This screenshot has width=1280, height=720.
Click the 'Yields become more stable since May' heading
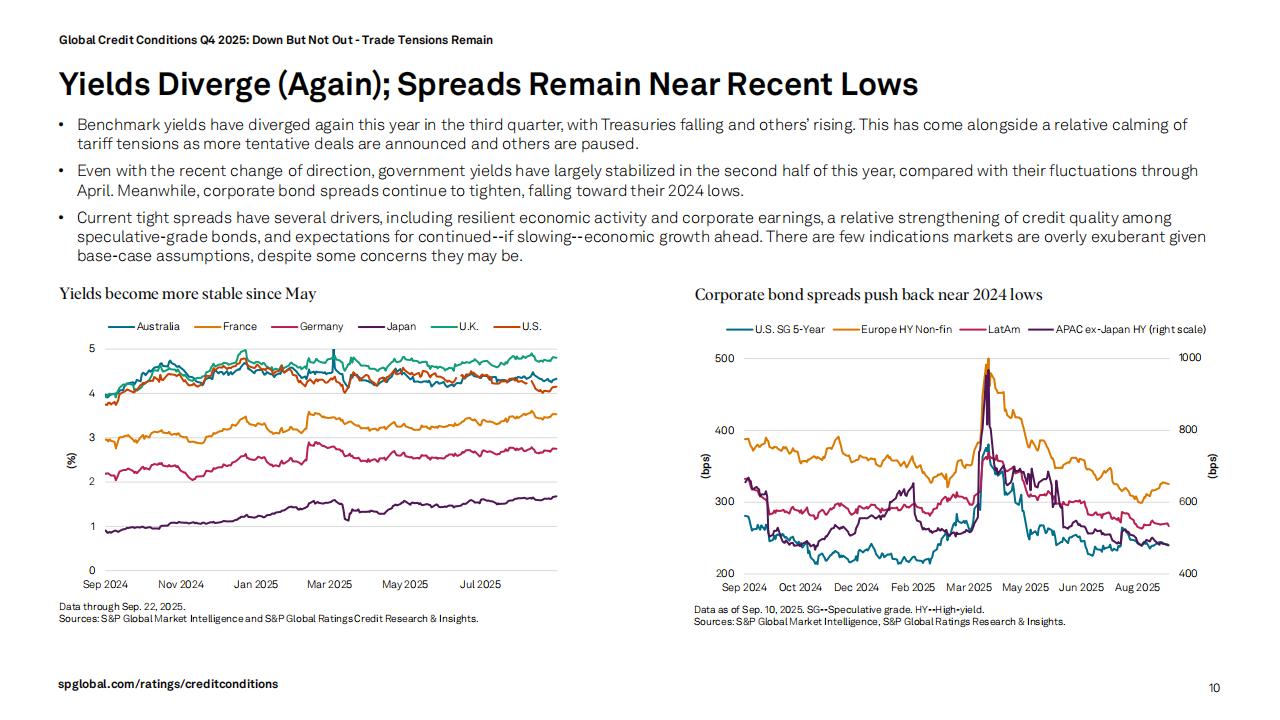[188, 294]
